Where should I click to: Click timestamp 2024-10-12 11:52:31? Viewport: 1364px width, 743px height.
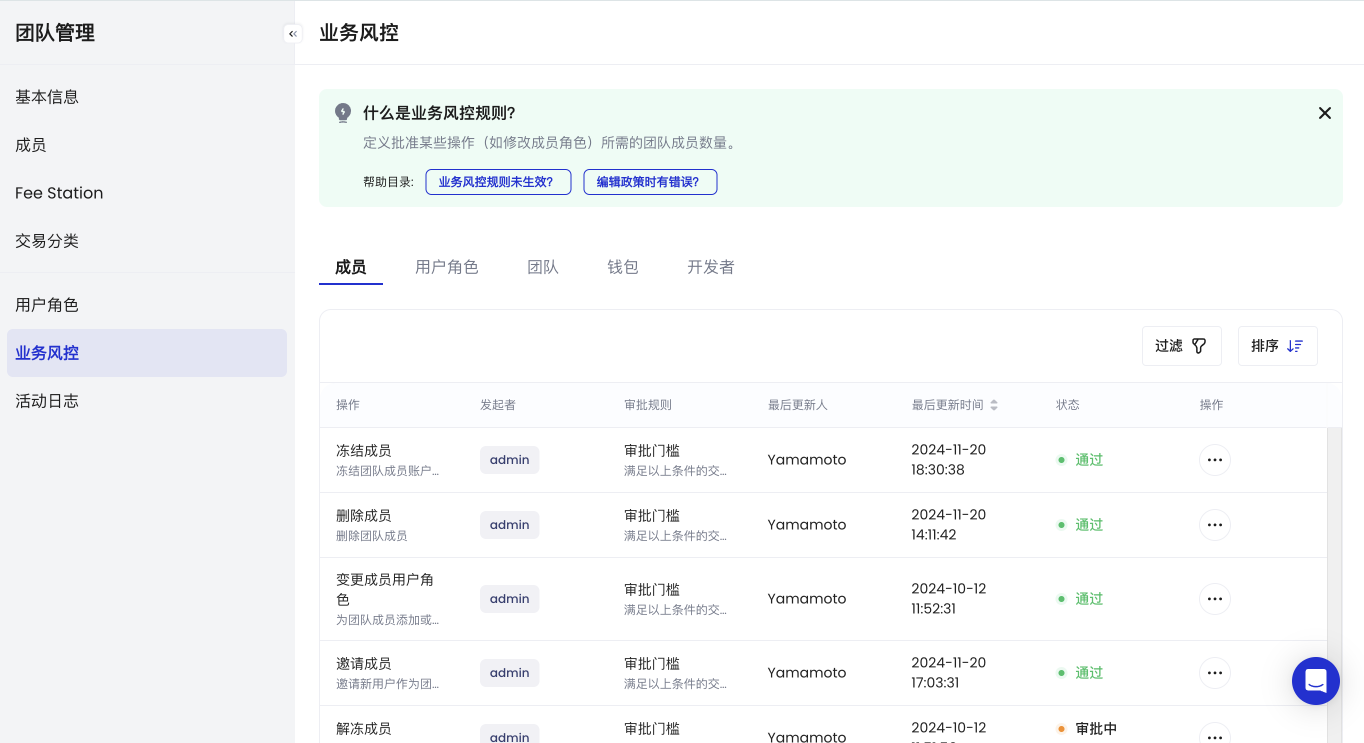[x=949, y=599]
